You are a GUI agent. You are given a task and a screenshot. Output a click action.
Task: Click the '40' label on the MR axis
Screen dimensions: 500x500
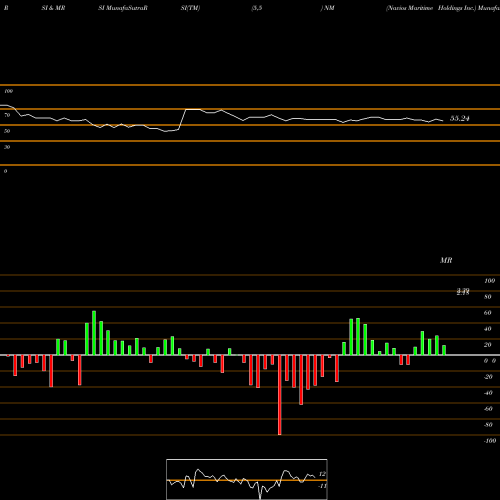(x=488, y=329)
